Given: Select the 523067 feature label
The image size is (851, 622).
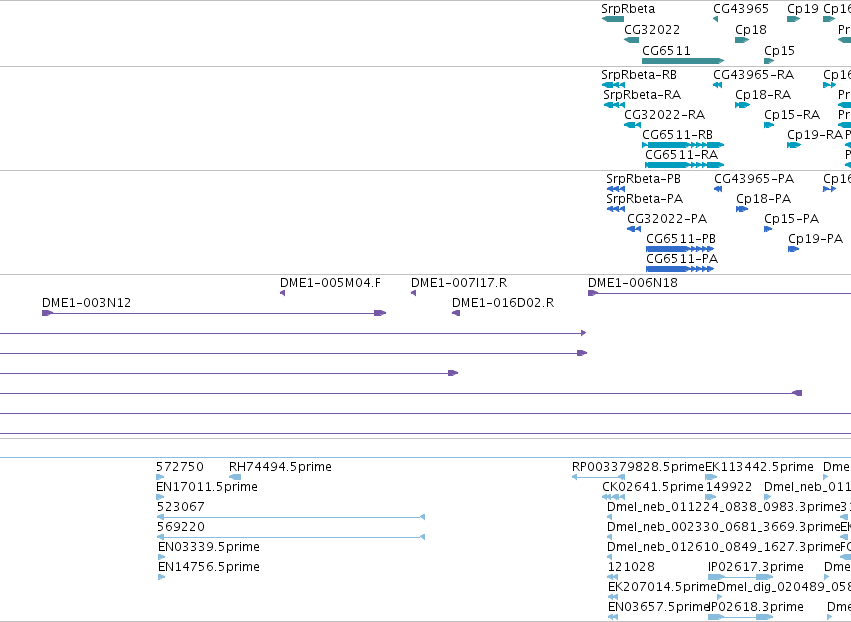Looking at the screenshot, I should [181, 507].
